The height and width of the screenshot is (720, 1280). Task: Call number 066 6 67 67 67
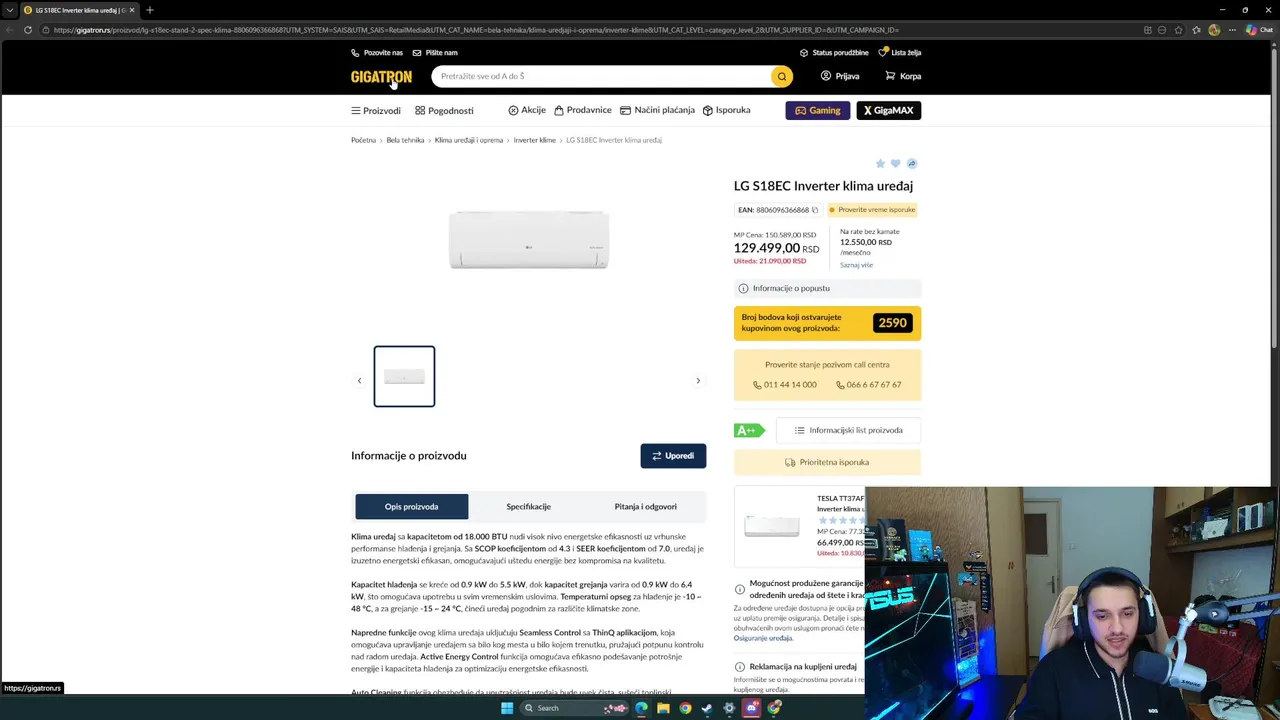point(869,384)
